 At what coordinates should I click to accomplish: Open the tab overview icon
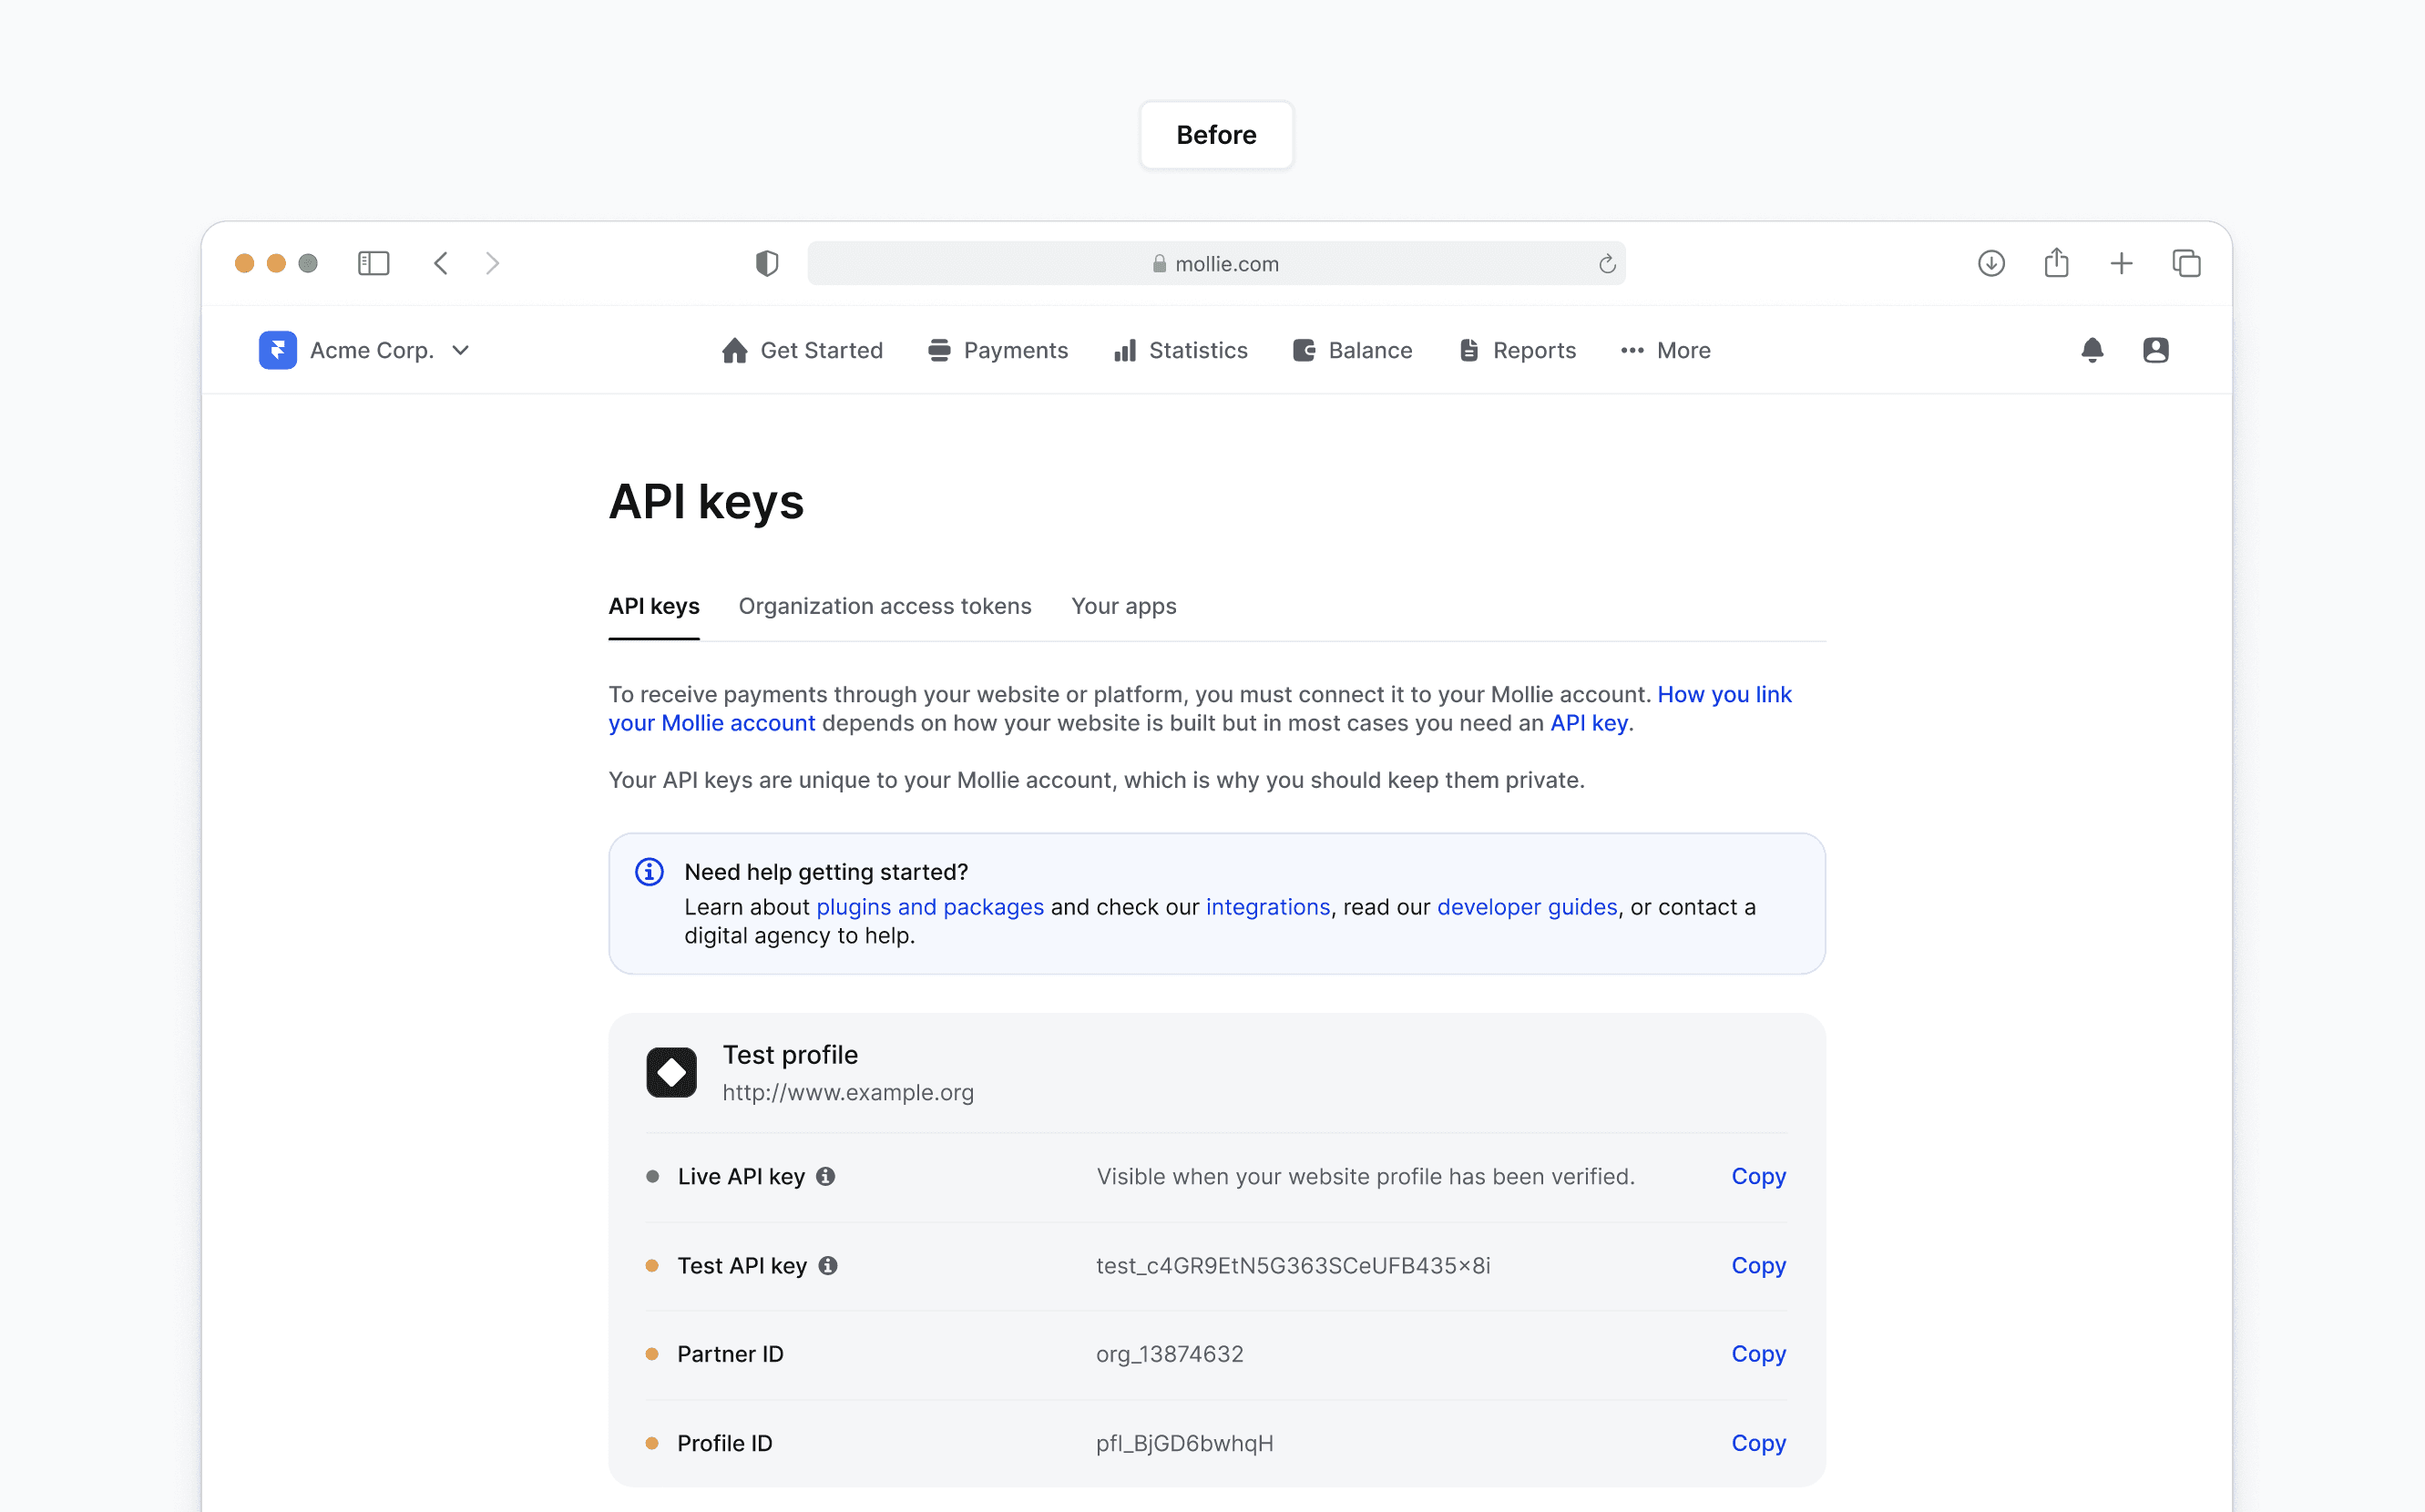click(2186, 263)
